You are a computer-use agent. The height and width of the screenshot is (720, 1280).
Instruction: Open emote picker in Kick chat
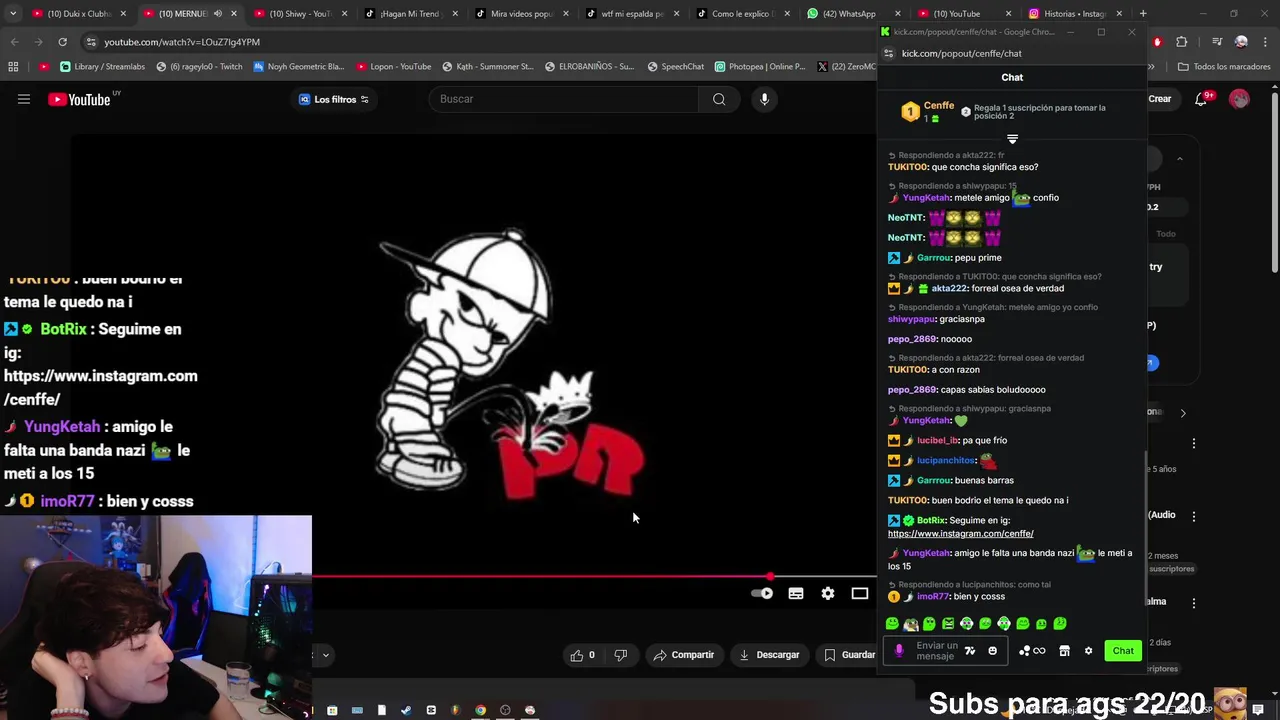click(x=992, y=651)
